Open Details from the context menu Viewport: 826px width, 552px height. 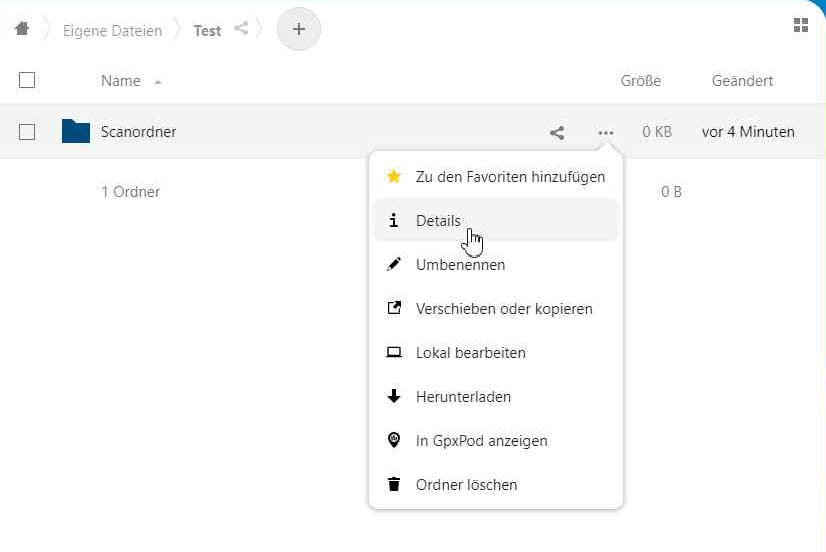pyautogui.click(x=438, y=221)
